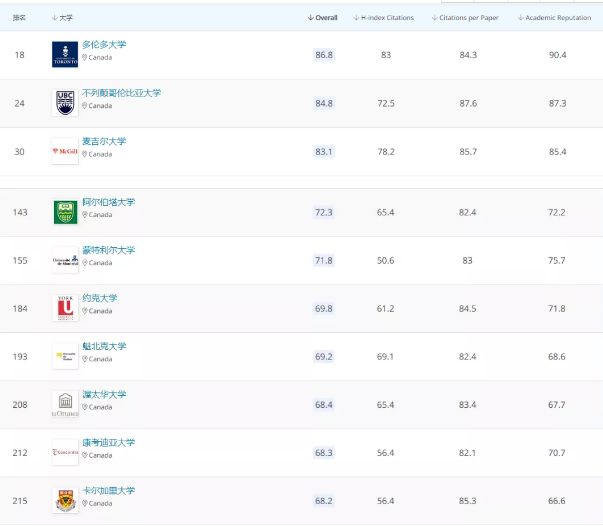The image size is (603, 526).
Task: Click rank number 18
Action: (x=20, y=55)
